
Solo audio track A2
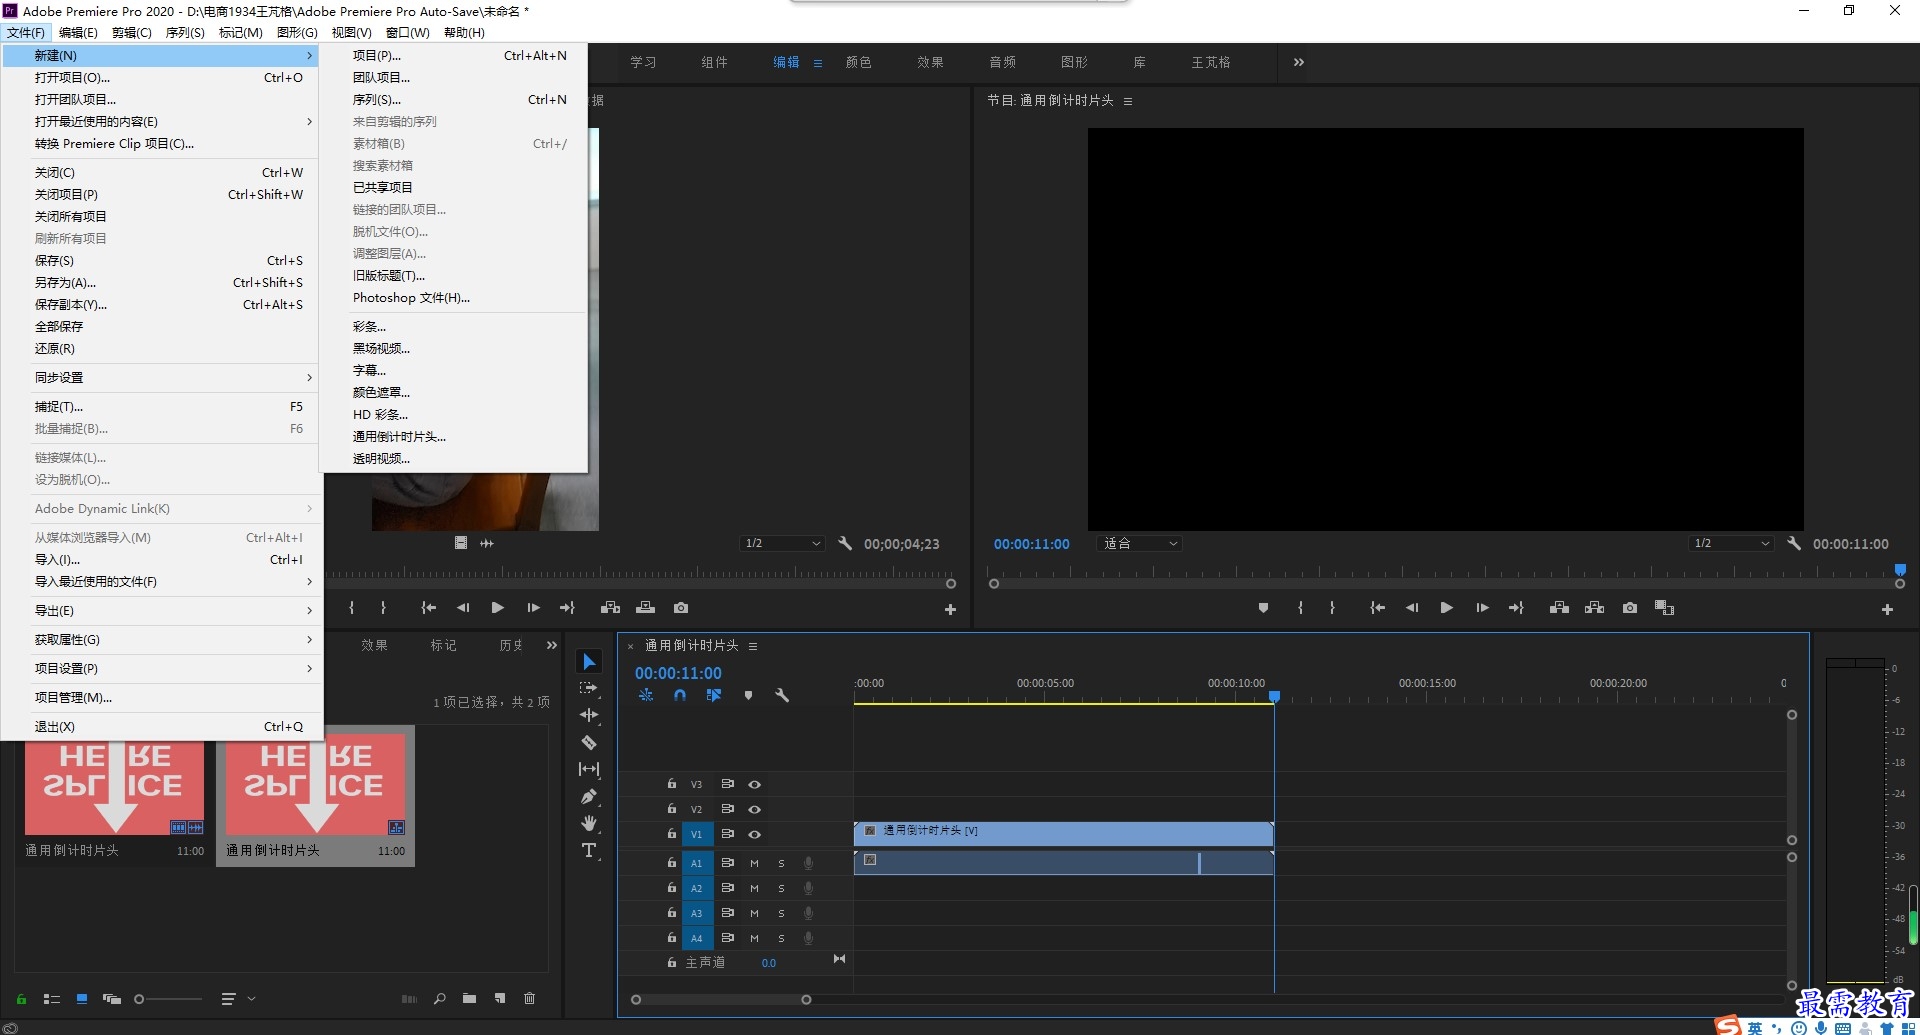pyautogui.click(x=781, y=888)
